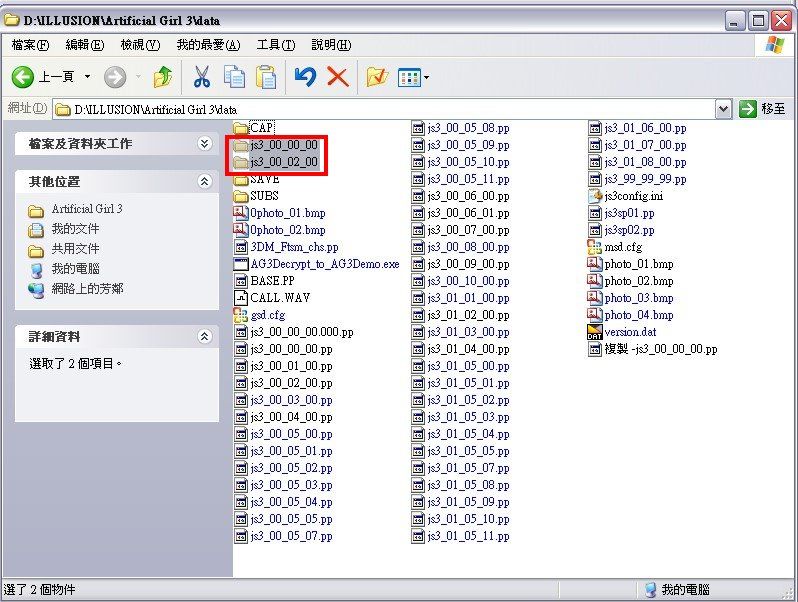
Task: Select the version.dat file icon
Action: tap(594, 332)
